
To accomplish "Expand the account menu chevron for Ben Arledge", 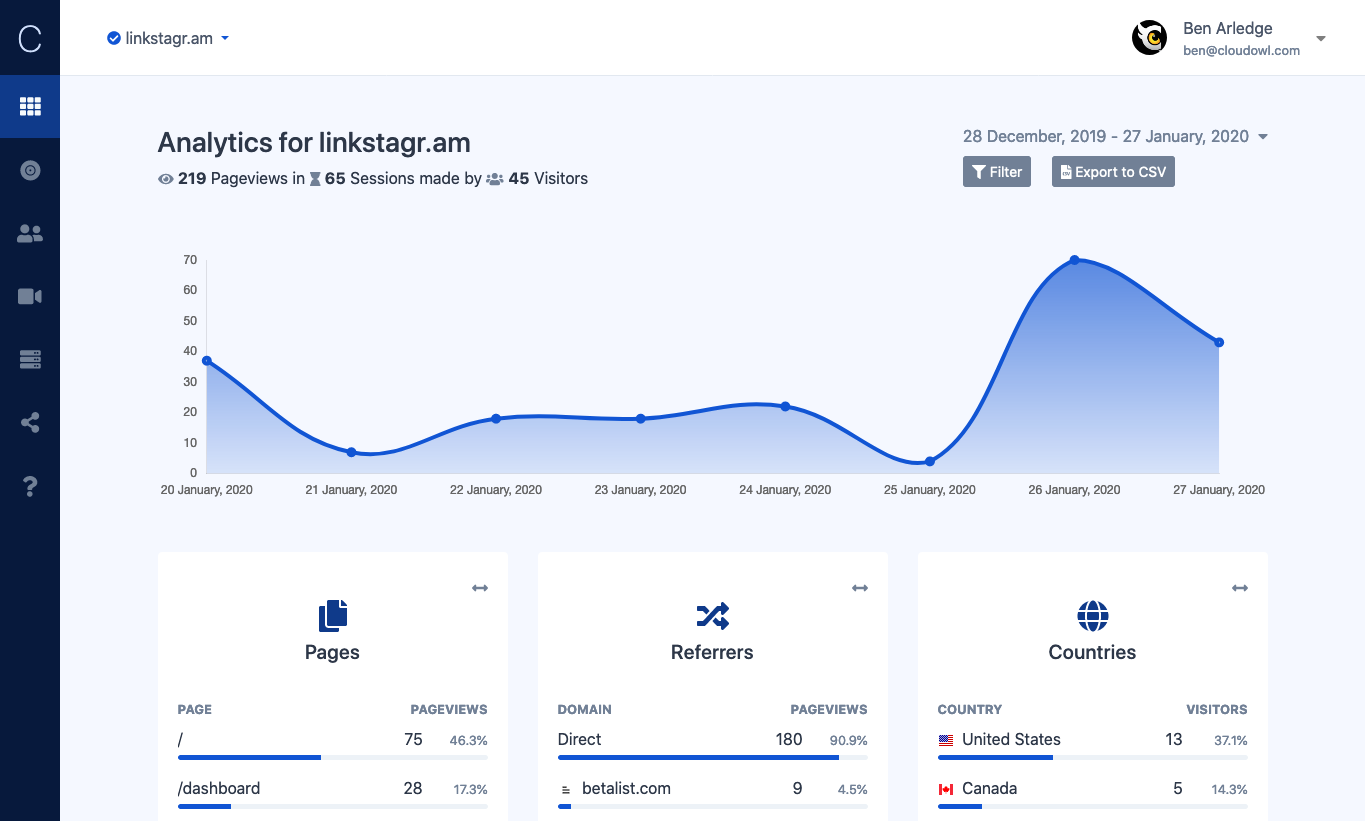I will pyautogui.click(x=1321, y=37).
